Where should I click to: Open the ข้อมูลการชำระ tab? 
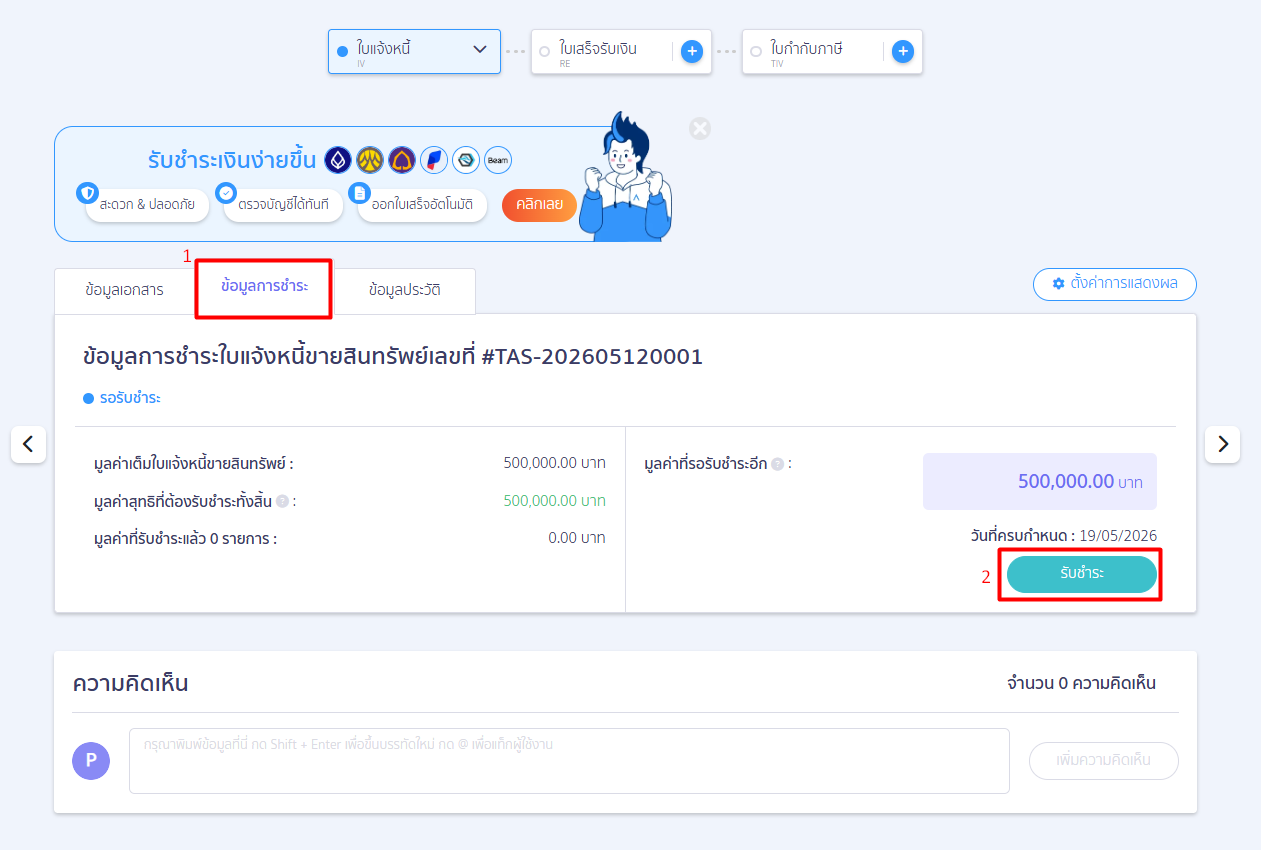(x=265, y=287)
